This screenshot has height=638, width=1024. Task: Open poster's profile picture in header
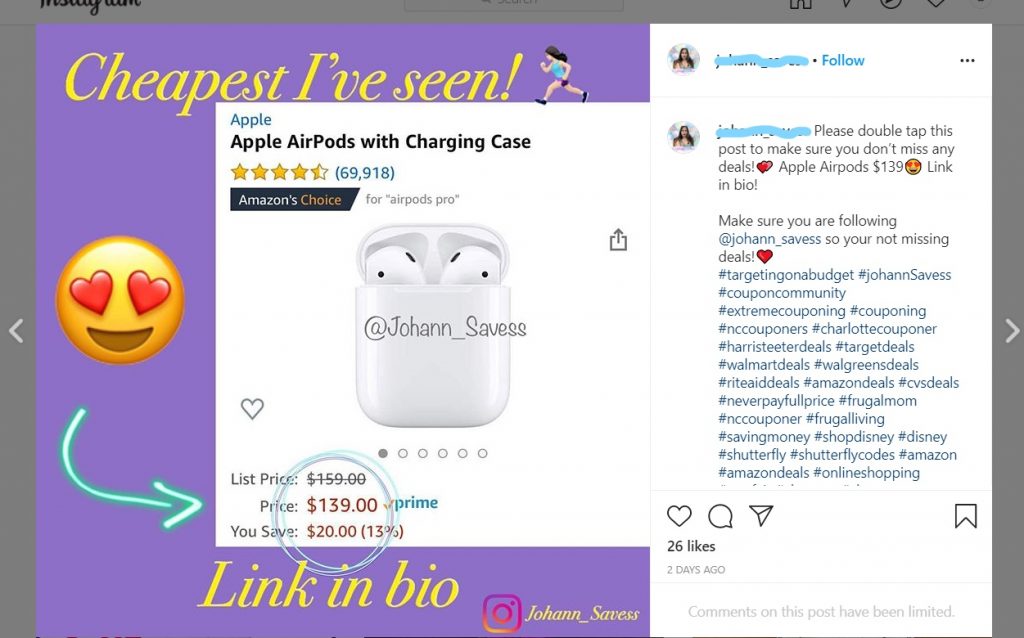point(684,60)
